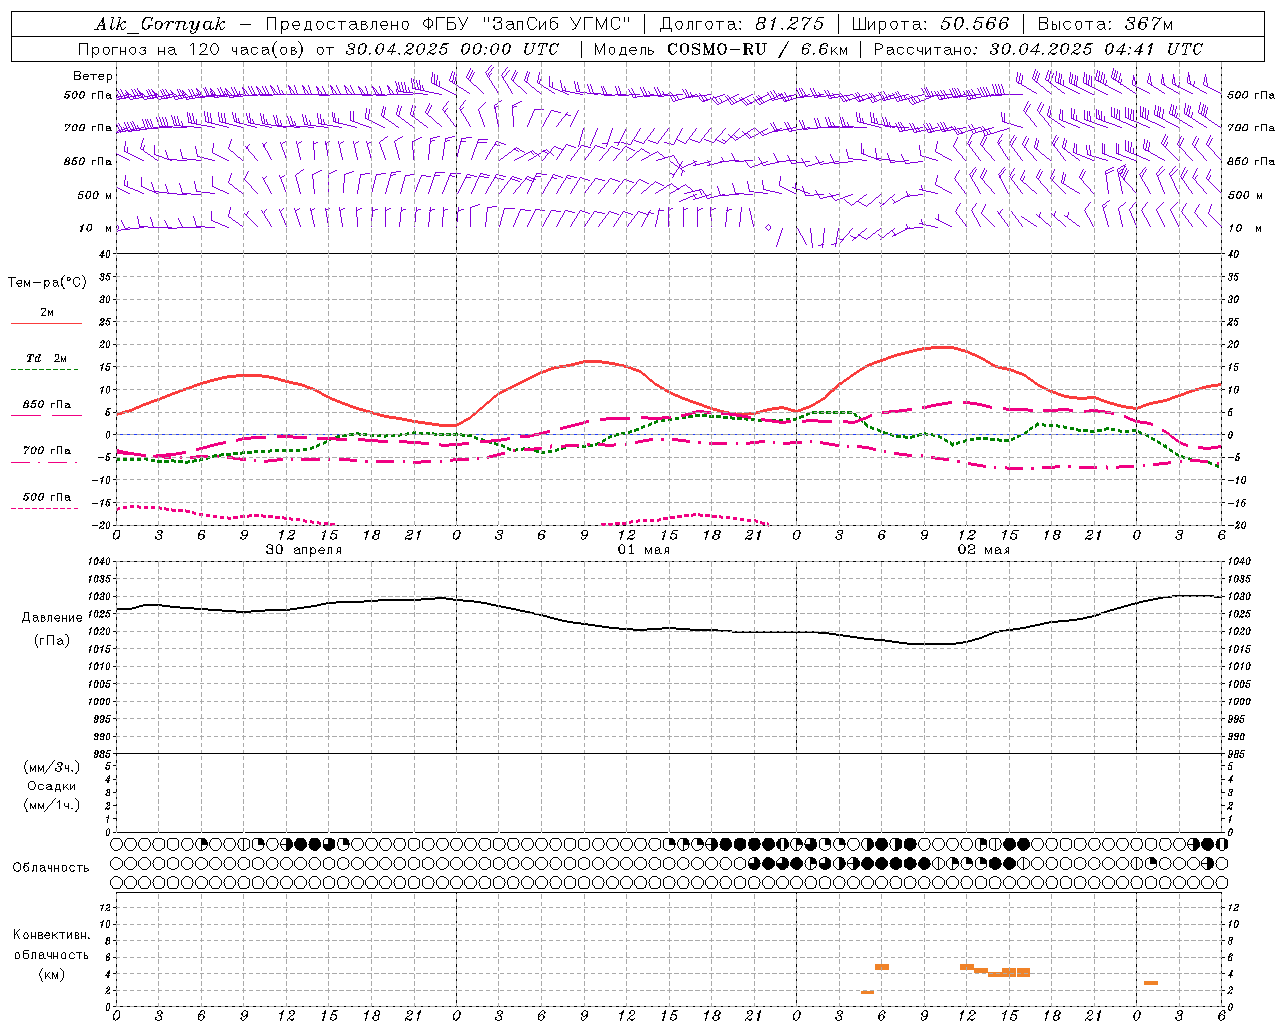Select the provider text ФГБУ "ЗапСиб УГМС"

[x=525, y=24]
